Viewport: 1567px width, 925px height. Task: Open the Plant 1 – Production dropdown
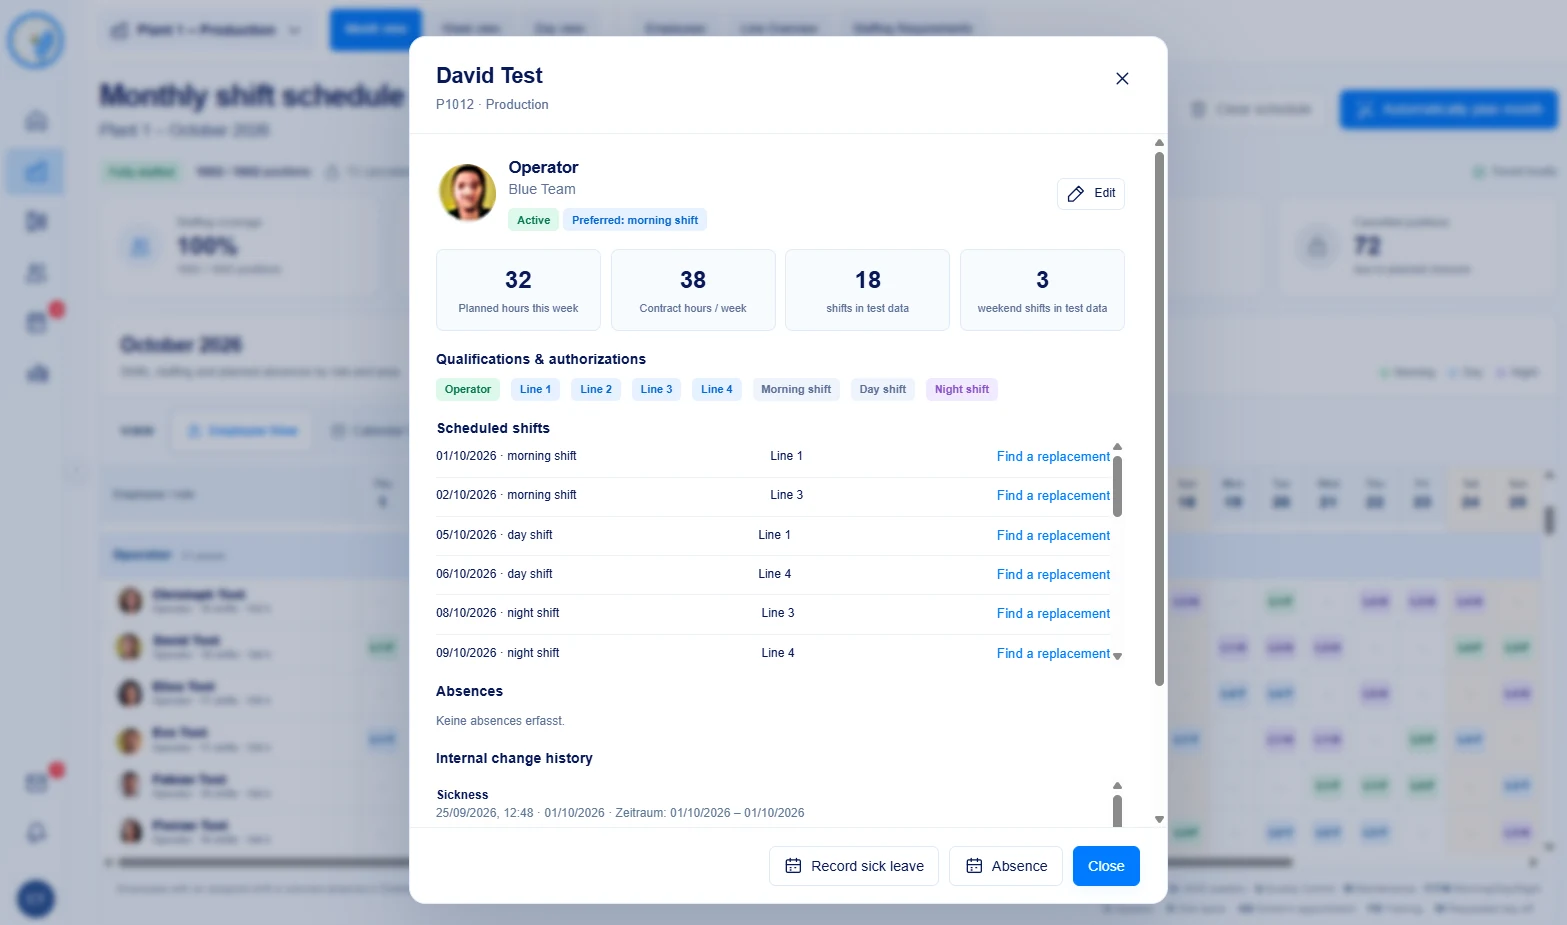(x=205, y=30)
